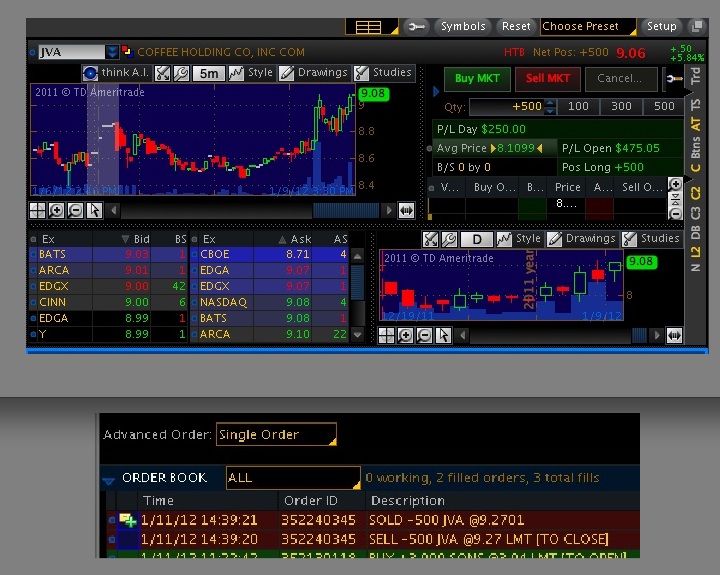Open the Setup menu
720x575 pixels.
pyautogui.click(x=661, y=27)
